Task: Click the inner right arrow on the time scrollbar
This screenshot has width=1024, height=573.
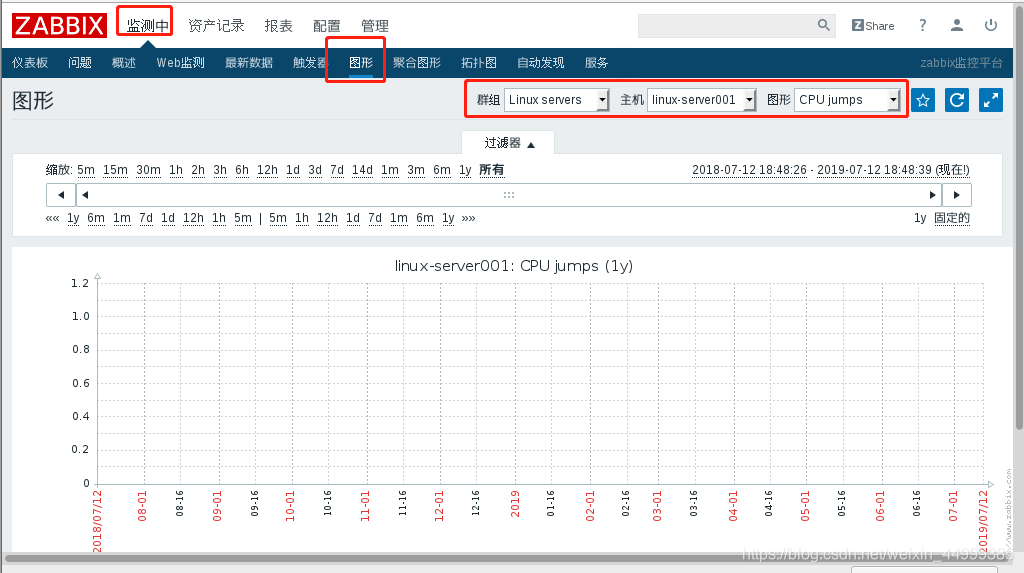Action: click(x=933, y=195)
